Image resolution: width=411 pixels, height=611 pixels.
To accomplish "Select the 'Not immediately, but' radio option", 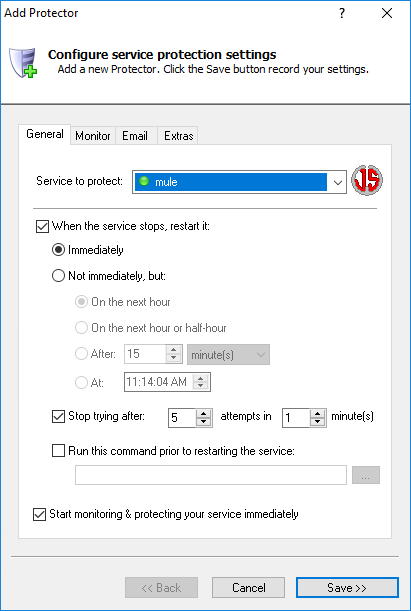I will coord(58,276).
